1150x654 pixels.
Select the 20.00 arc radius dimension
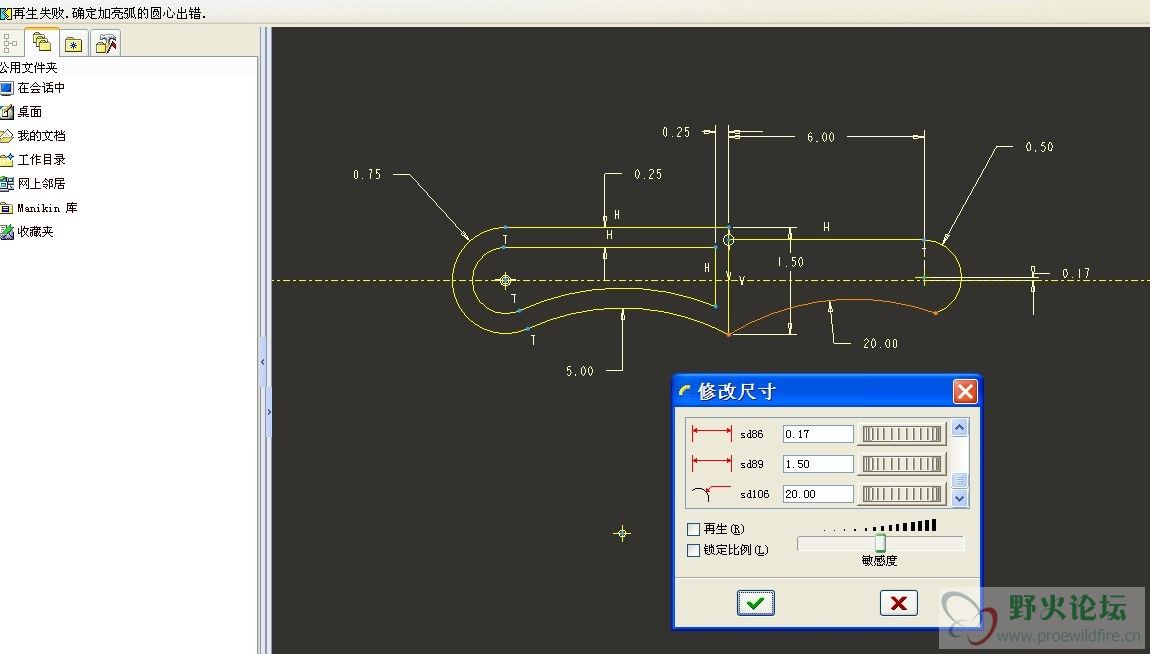(x=880, y=343)
